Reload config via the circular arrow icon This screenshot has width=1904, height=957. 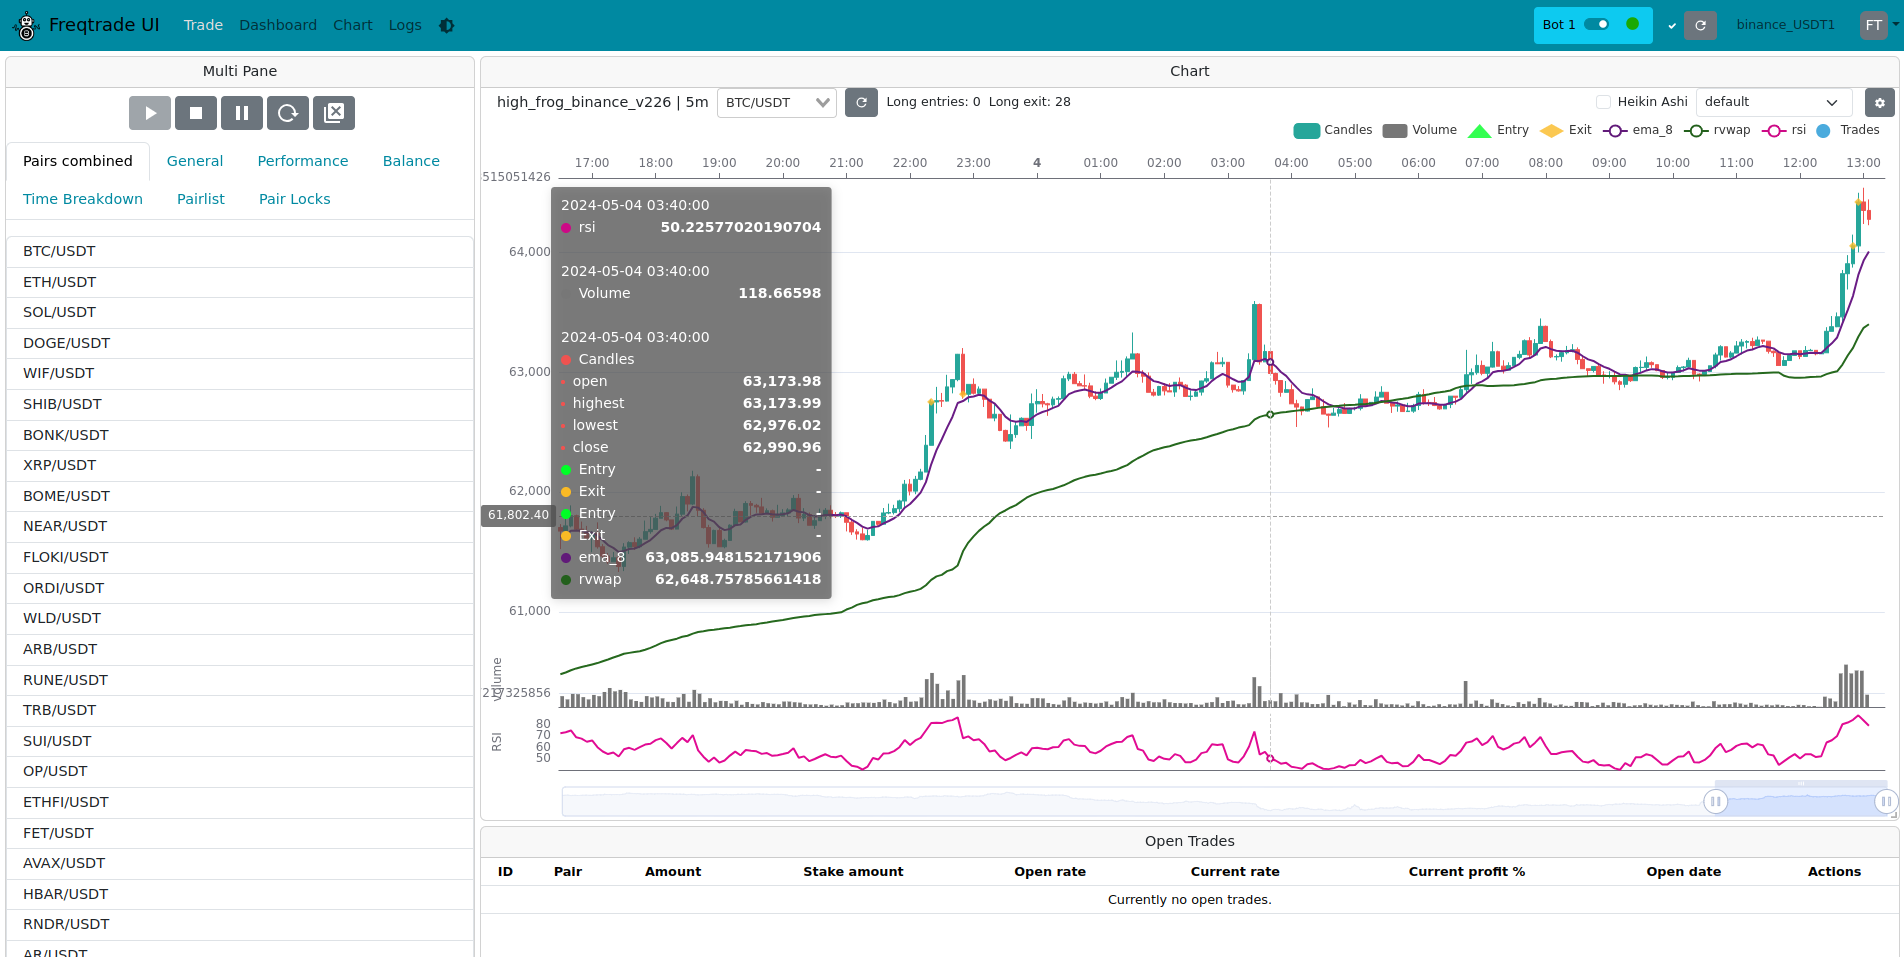coord(288,113)
